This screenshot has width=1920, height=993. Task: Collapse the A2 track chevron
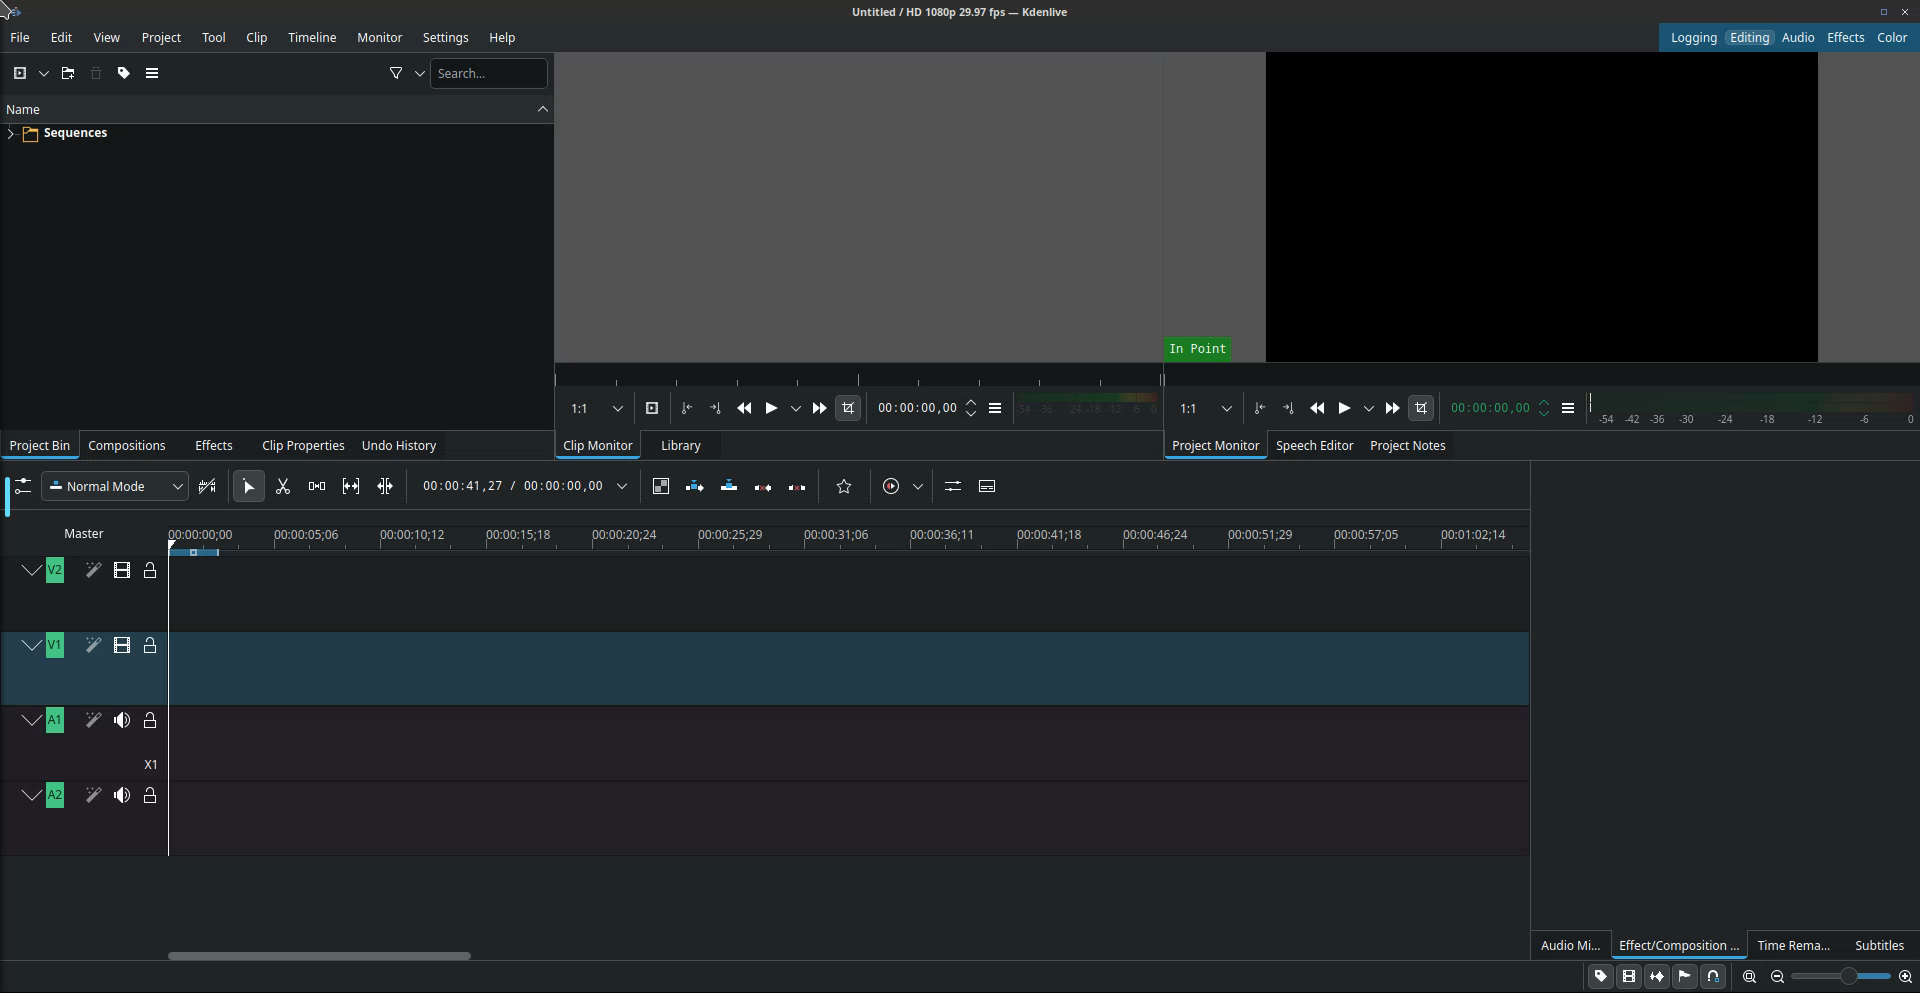[x=32, y=796]
